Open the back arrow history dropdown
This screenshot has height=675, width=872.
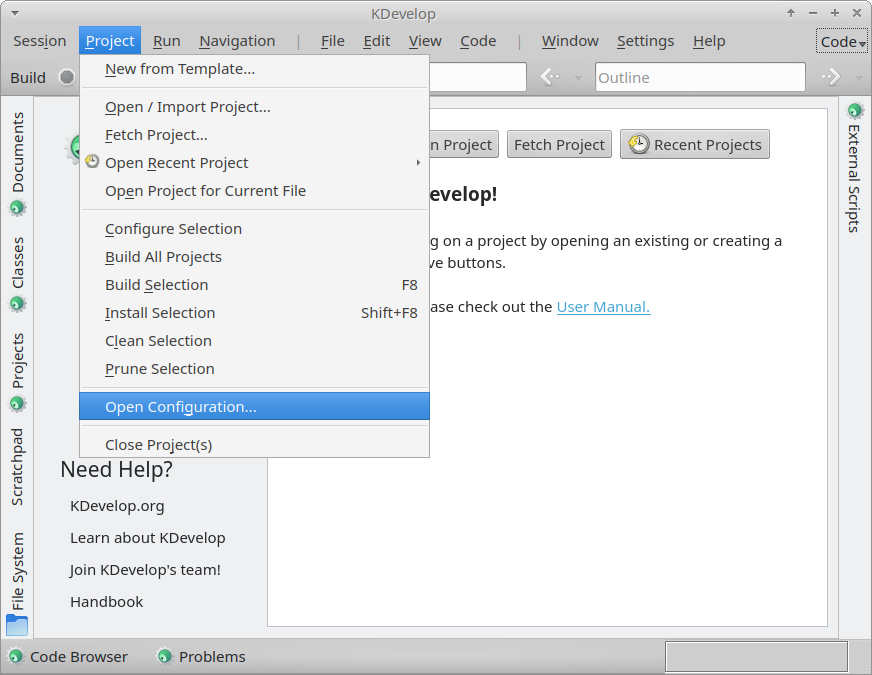point(578,78)
